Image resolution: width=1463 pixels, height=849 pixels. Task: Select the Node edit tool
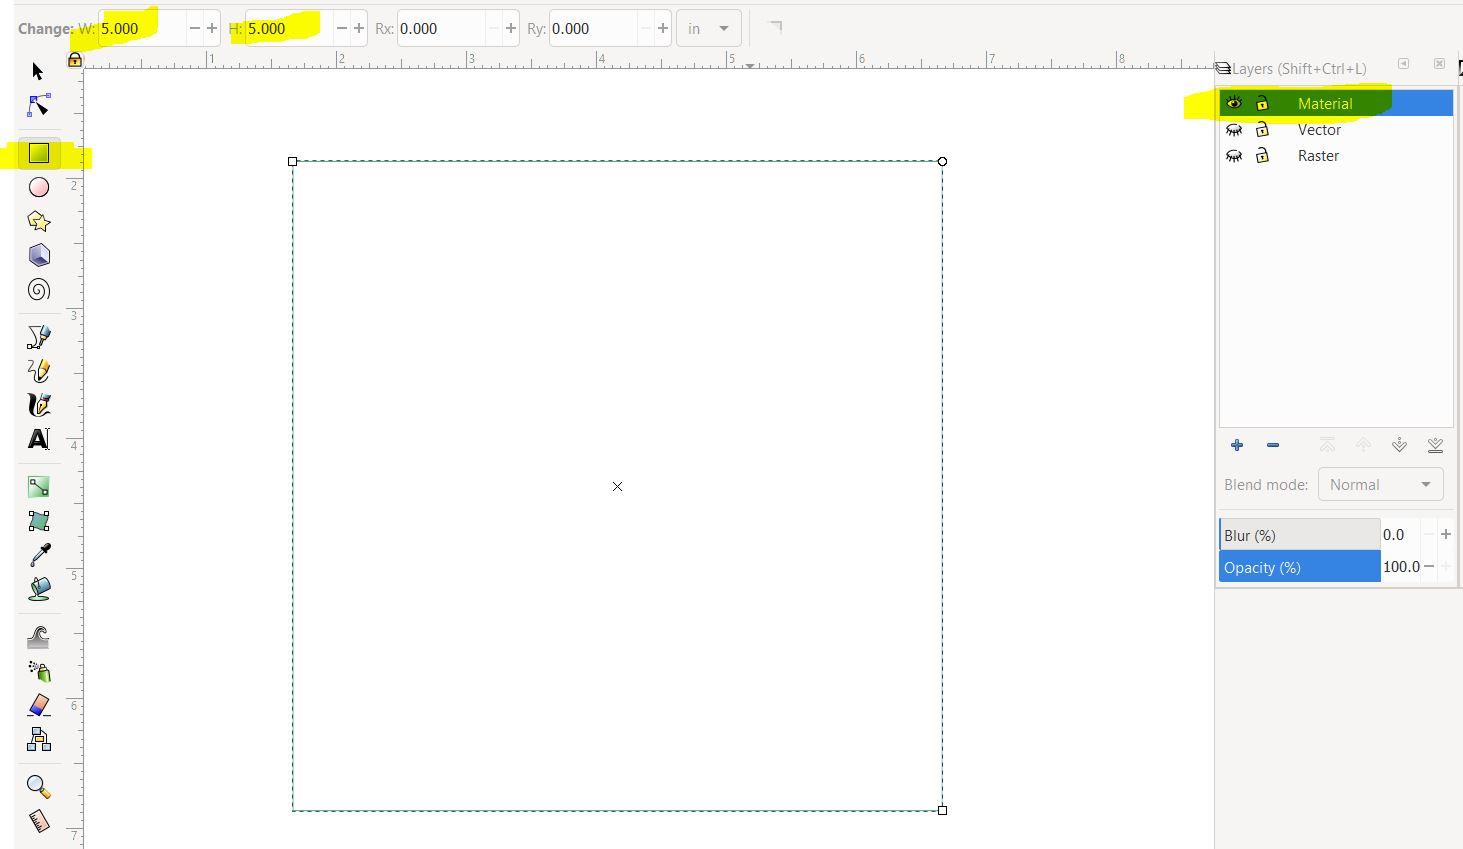[x=38, y=105]
